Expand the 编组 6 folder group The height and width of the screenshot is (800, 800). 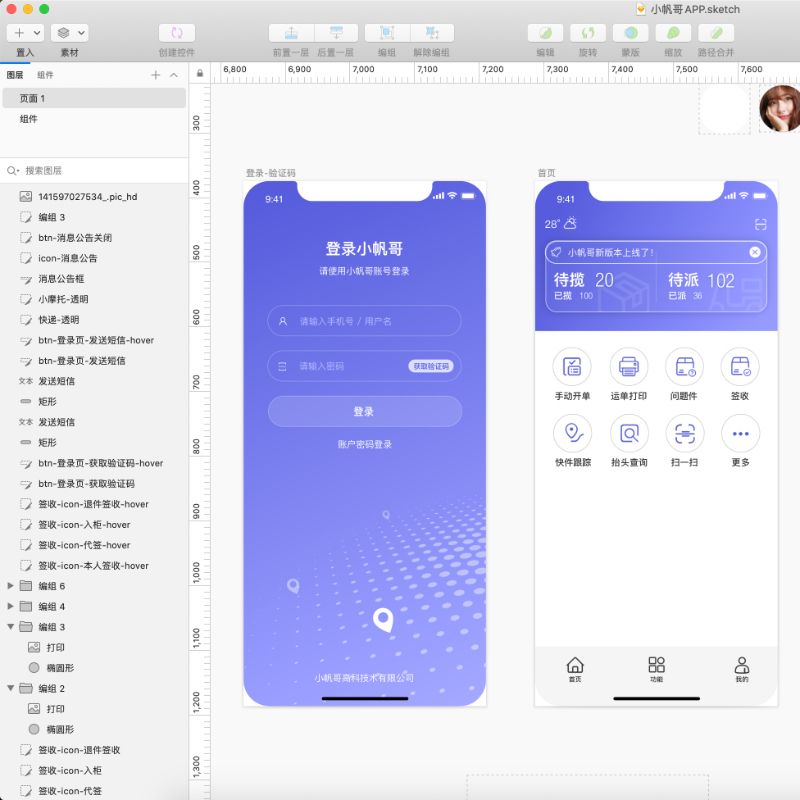click(11, 586)
